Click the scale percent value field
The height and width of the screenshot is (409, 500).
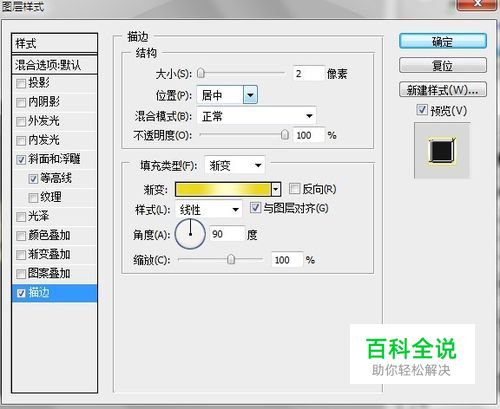pyautogui.click(x=287, y=260)
